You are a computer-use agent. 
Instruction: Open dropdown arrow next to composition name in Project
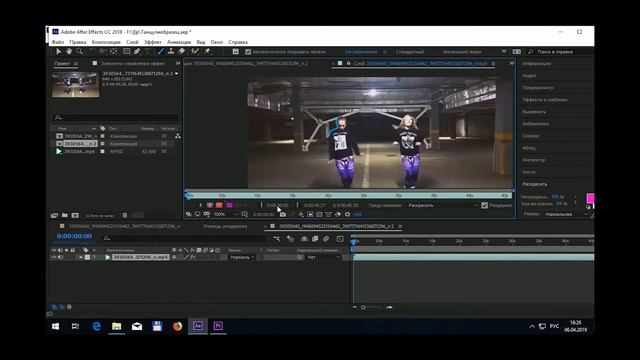[177, 74]
